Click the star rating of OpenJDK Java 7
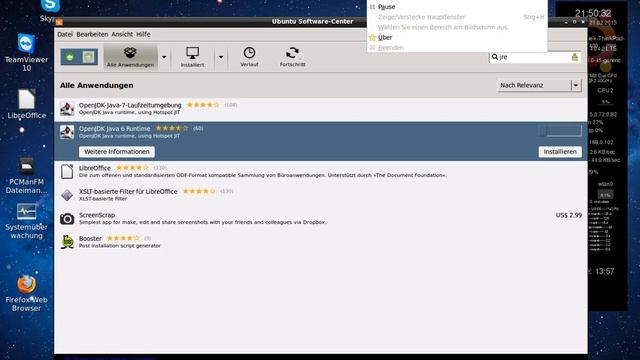The image size is (640, 360). [203, 105]
